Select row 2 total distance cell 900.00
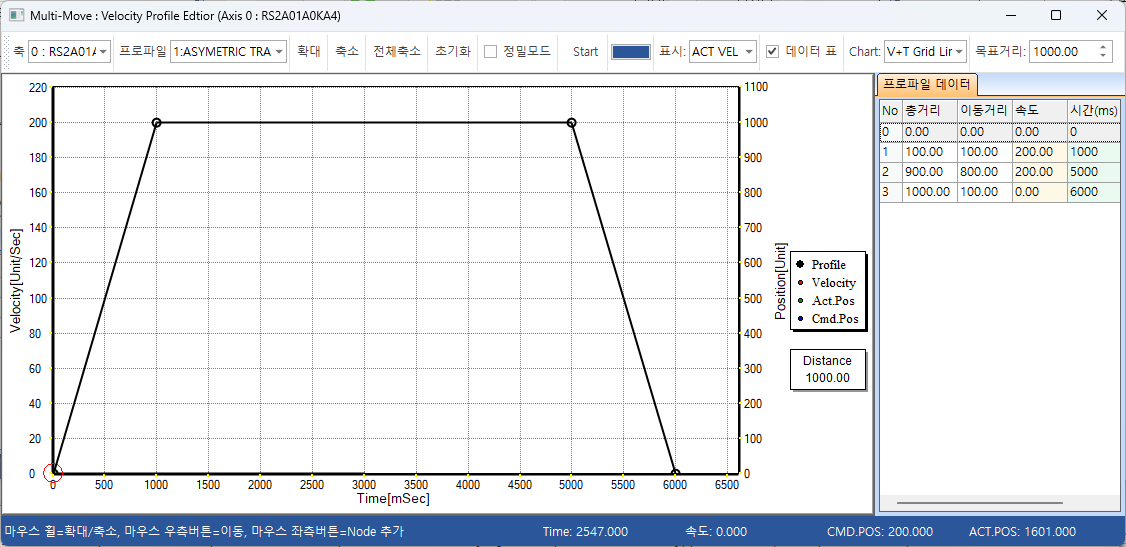Image resolution: width=1126 pixels, height=547 pixels. pyautogui.click(x=930, y=172)
